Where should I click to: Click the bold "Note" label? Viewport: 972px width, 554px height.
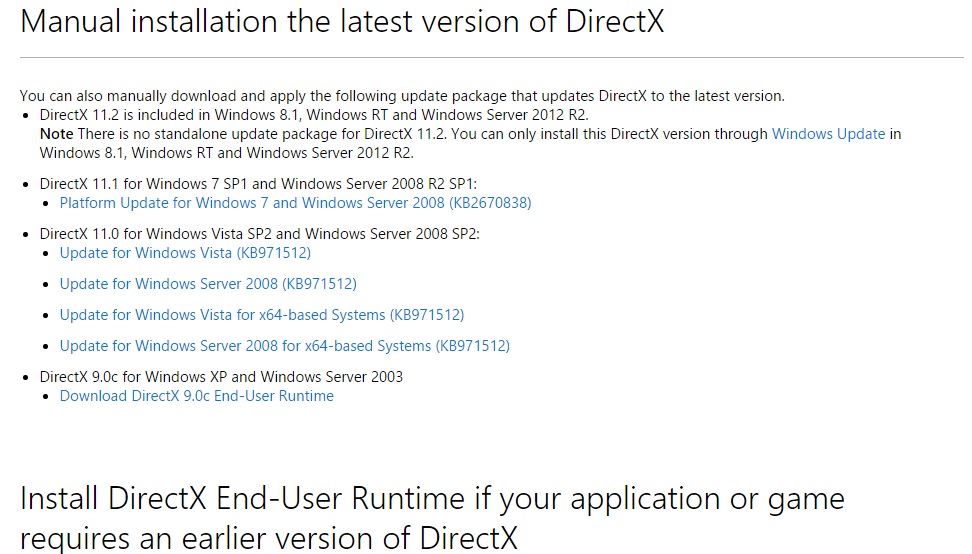[x=56, y=134]
